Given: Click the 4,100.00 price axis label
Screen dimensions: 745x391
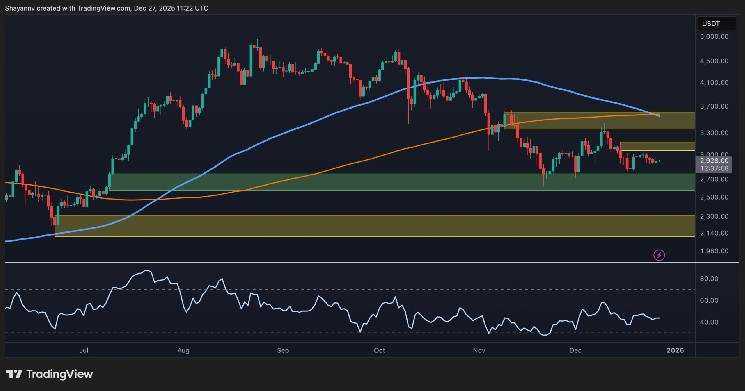Looking at the screenshot, I should 714,83.
